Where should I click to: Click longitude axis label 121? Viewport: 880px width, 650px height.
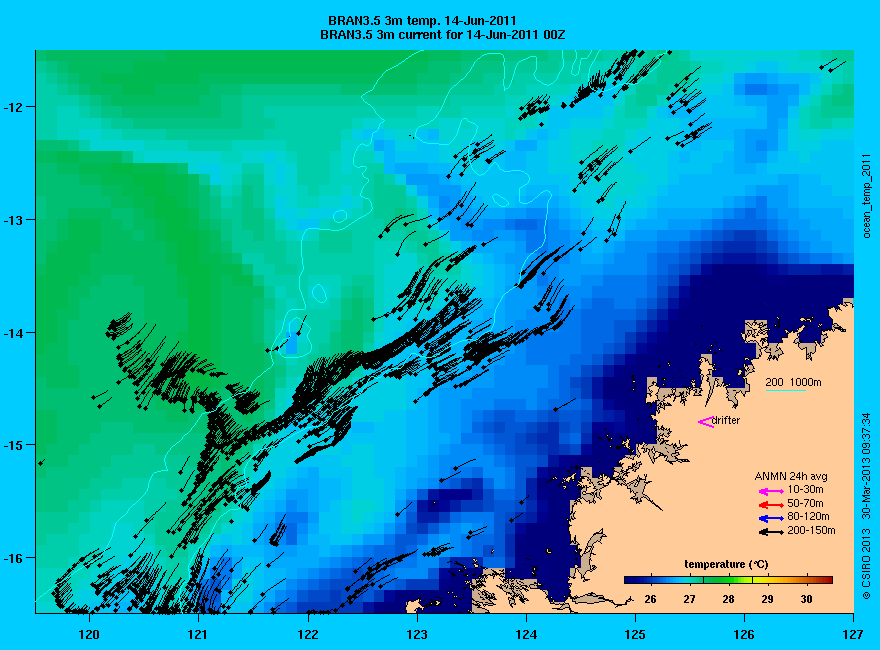pyautogui.click(x=198, y=635)
